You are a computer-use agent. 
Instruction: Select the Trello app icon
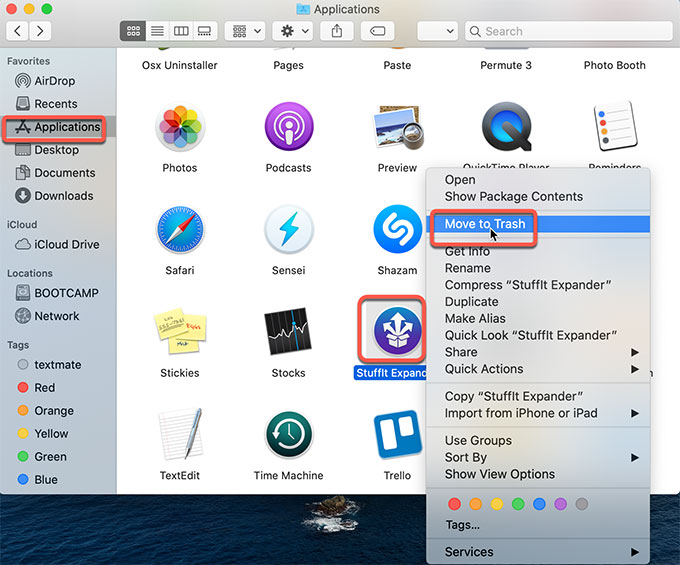coord(398,434)
